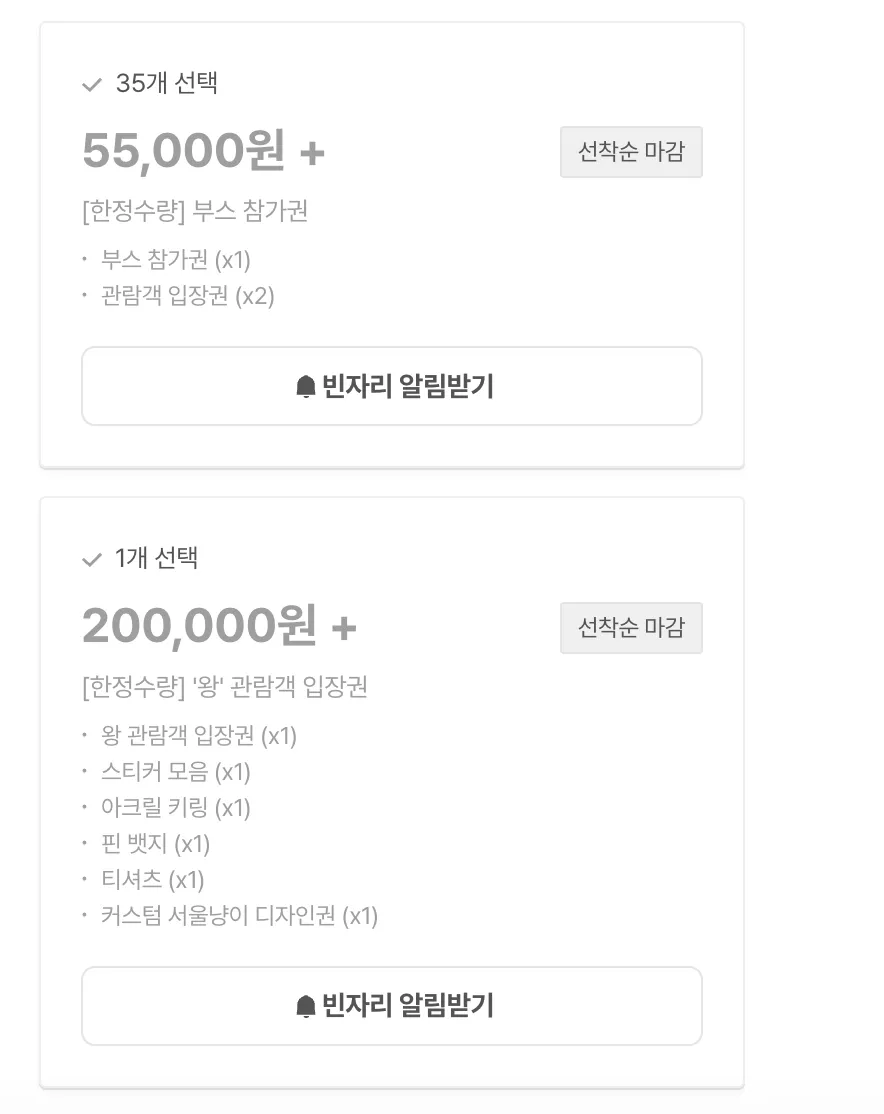Click the 관람객 입장권 (x2) list item
Viewport: 884px width, 1114px height.
coord(188,296)
